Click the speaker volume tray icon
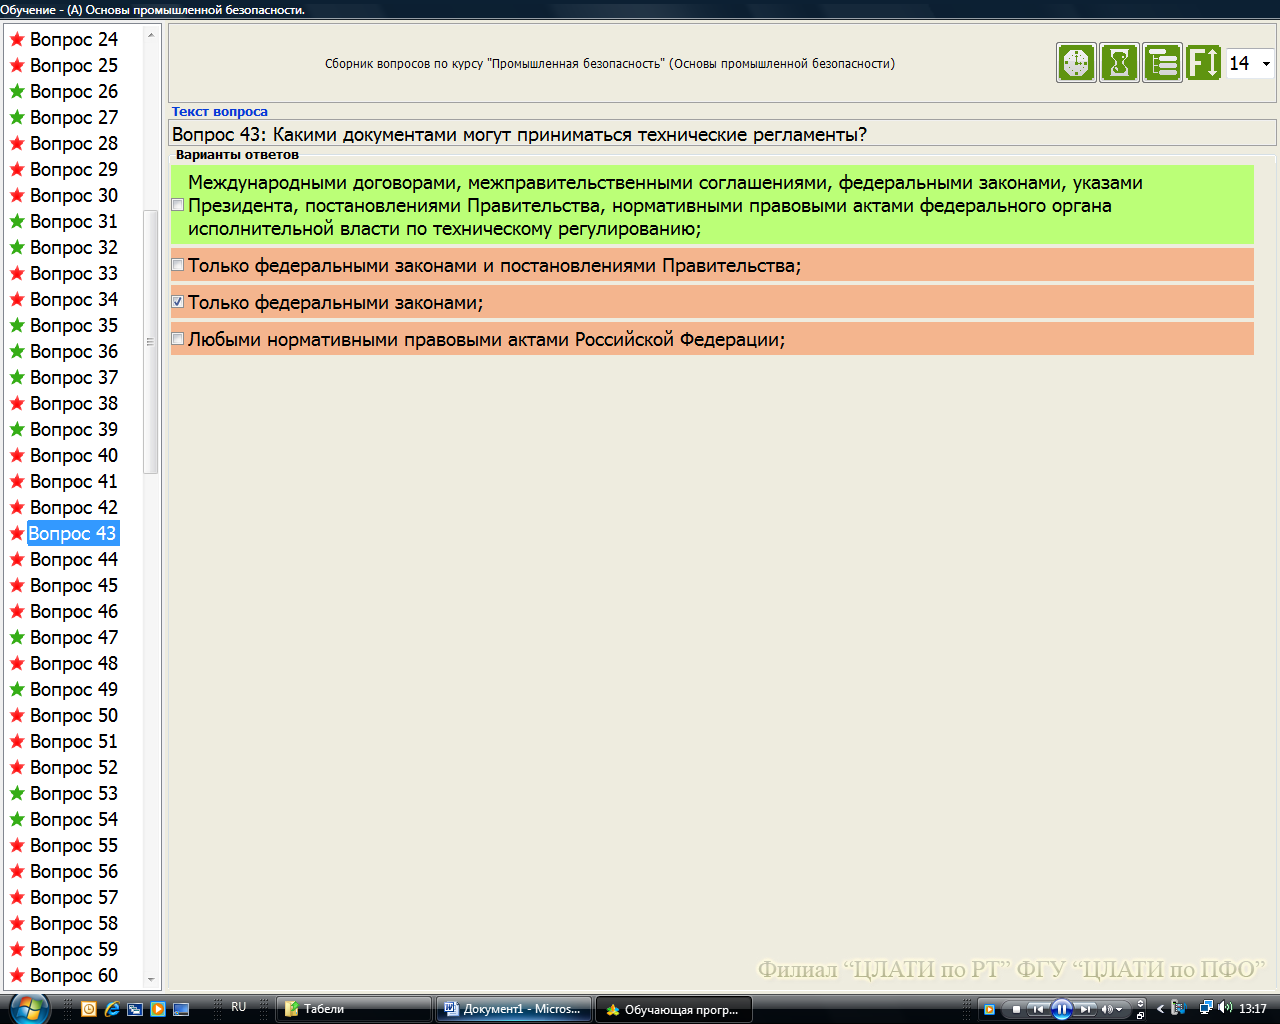The width and height of the screenshot is (1280, 1024). pyautogui.click(x=1225, y=1008)
